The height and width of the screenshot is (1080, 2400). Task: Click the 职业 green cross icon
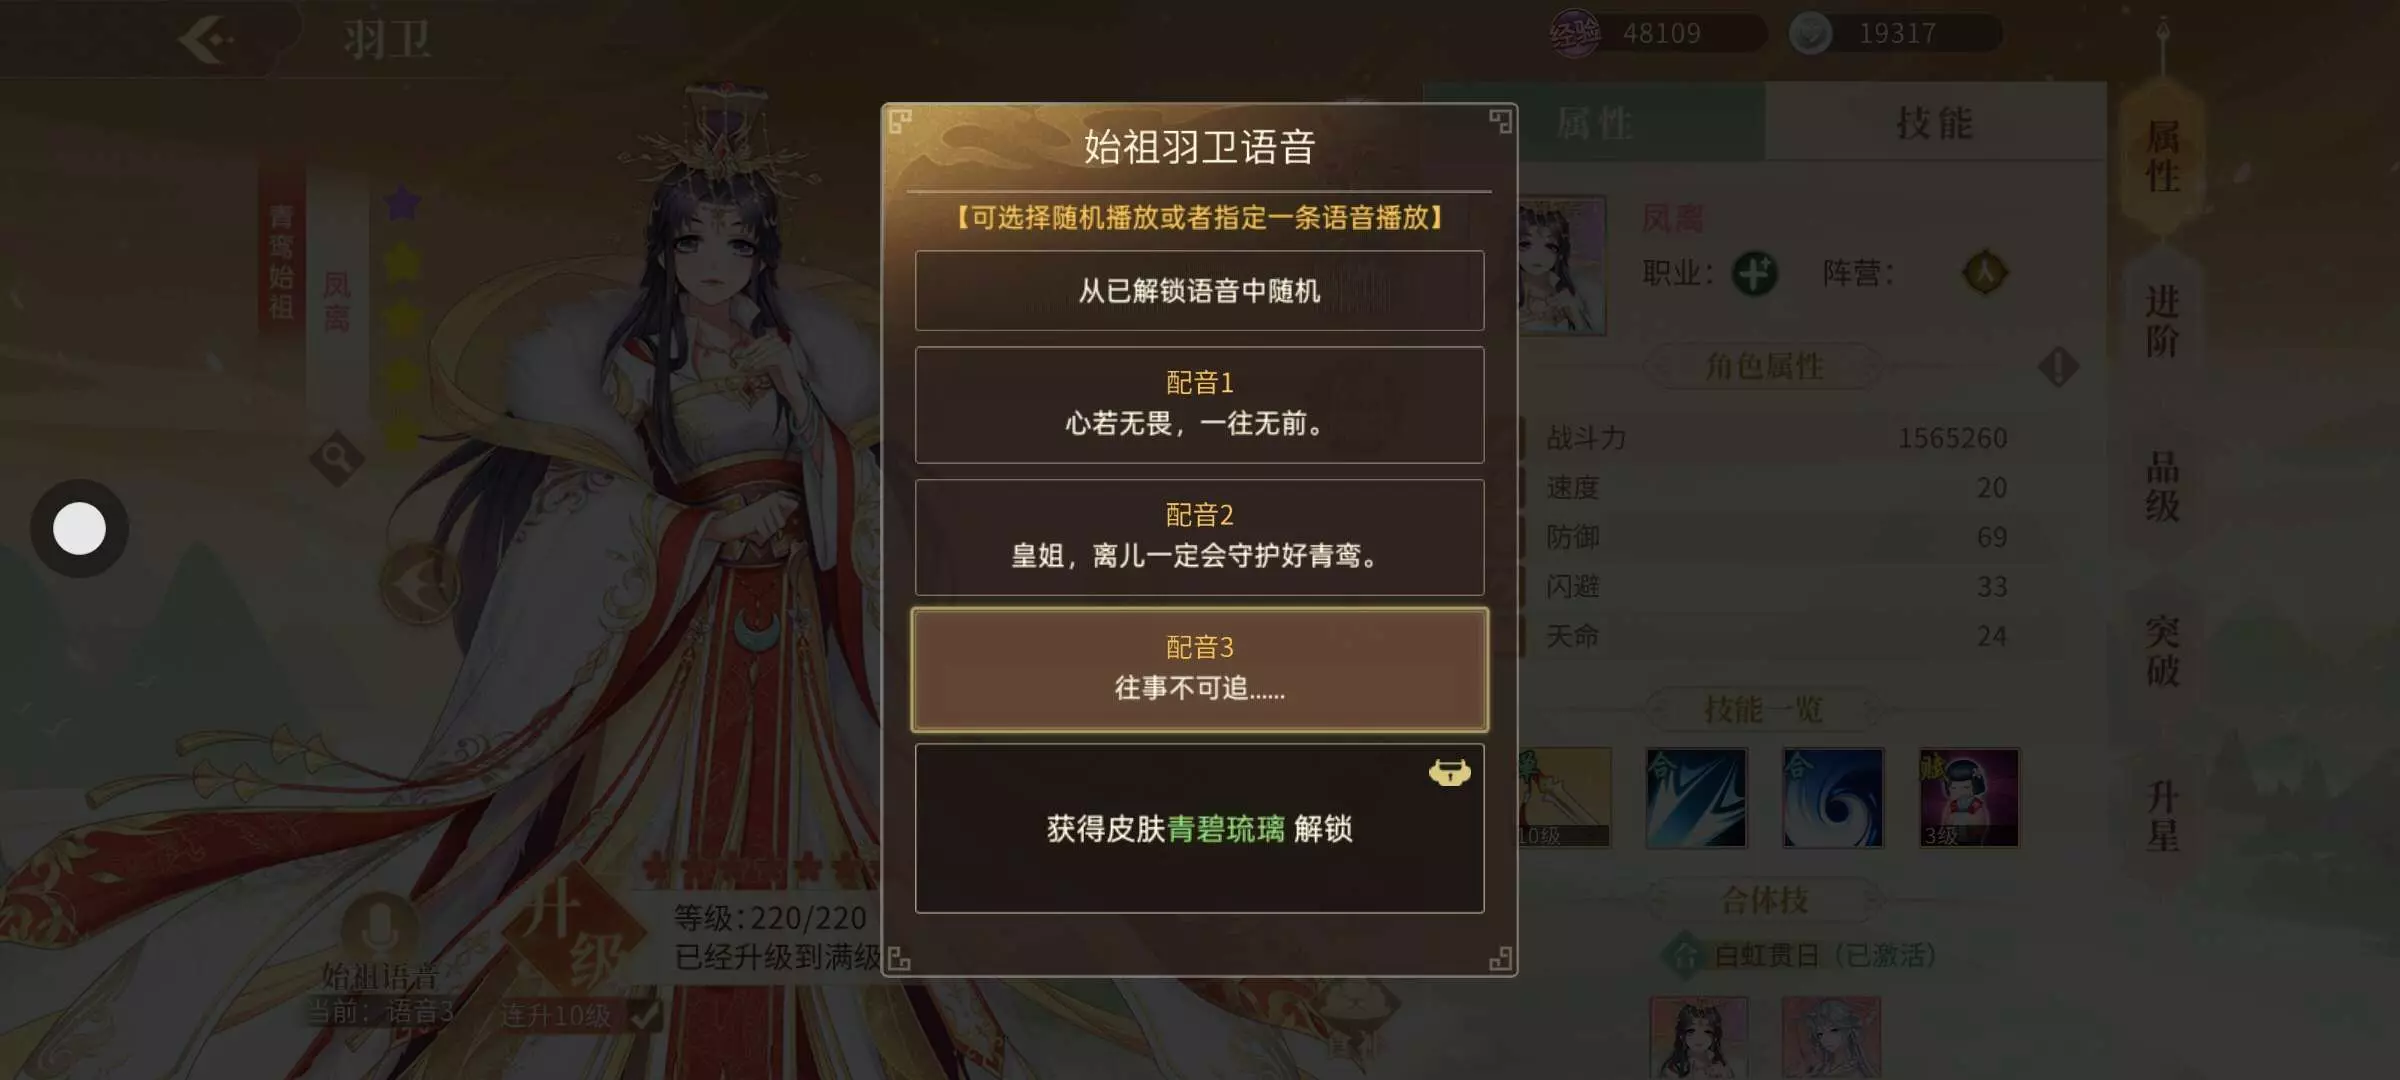[x=1754, y=273]
